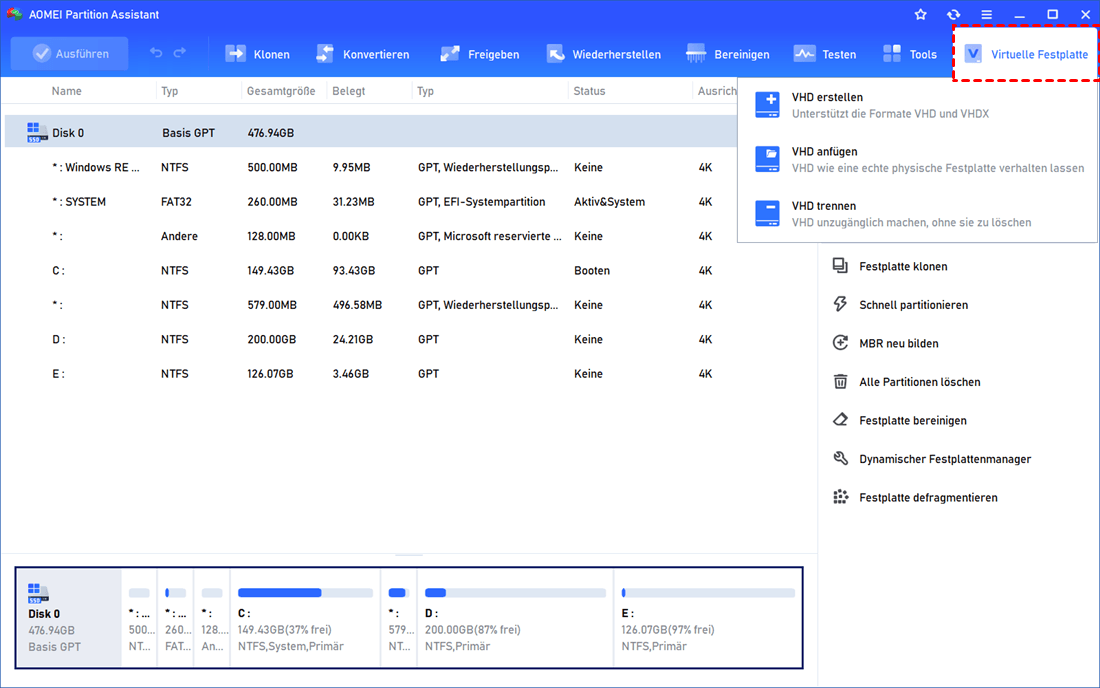
Task: Click the wrench Dynamischer Festplattenmanager icon
Action: tap(840, 458)
